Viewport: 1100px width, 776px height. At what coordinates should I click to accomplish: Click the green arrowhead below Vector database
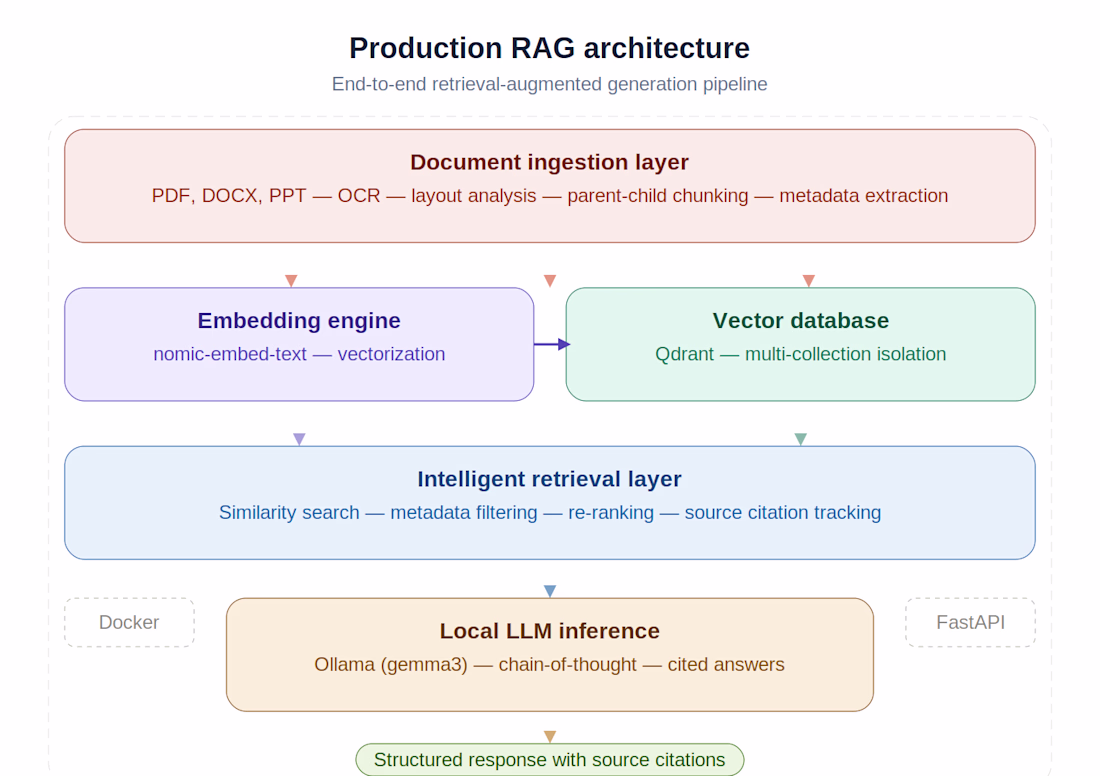tap(800, 439)
